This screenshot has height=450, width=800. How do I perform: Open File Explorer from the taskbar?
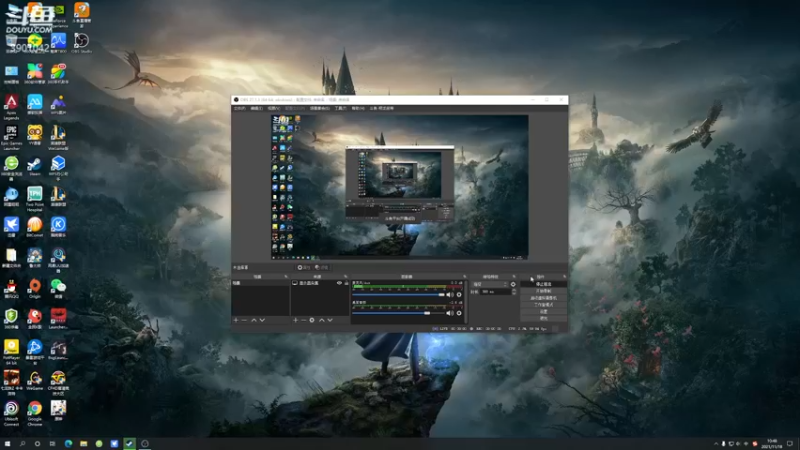(83, 443)
